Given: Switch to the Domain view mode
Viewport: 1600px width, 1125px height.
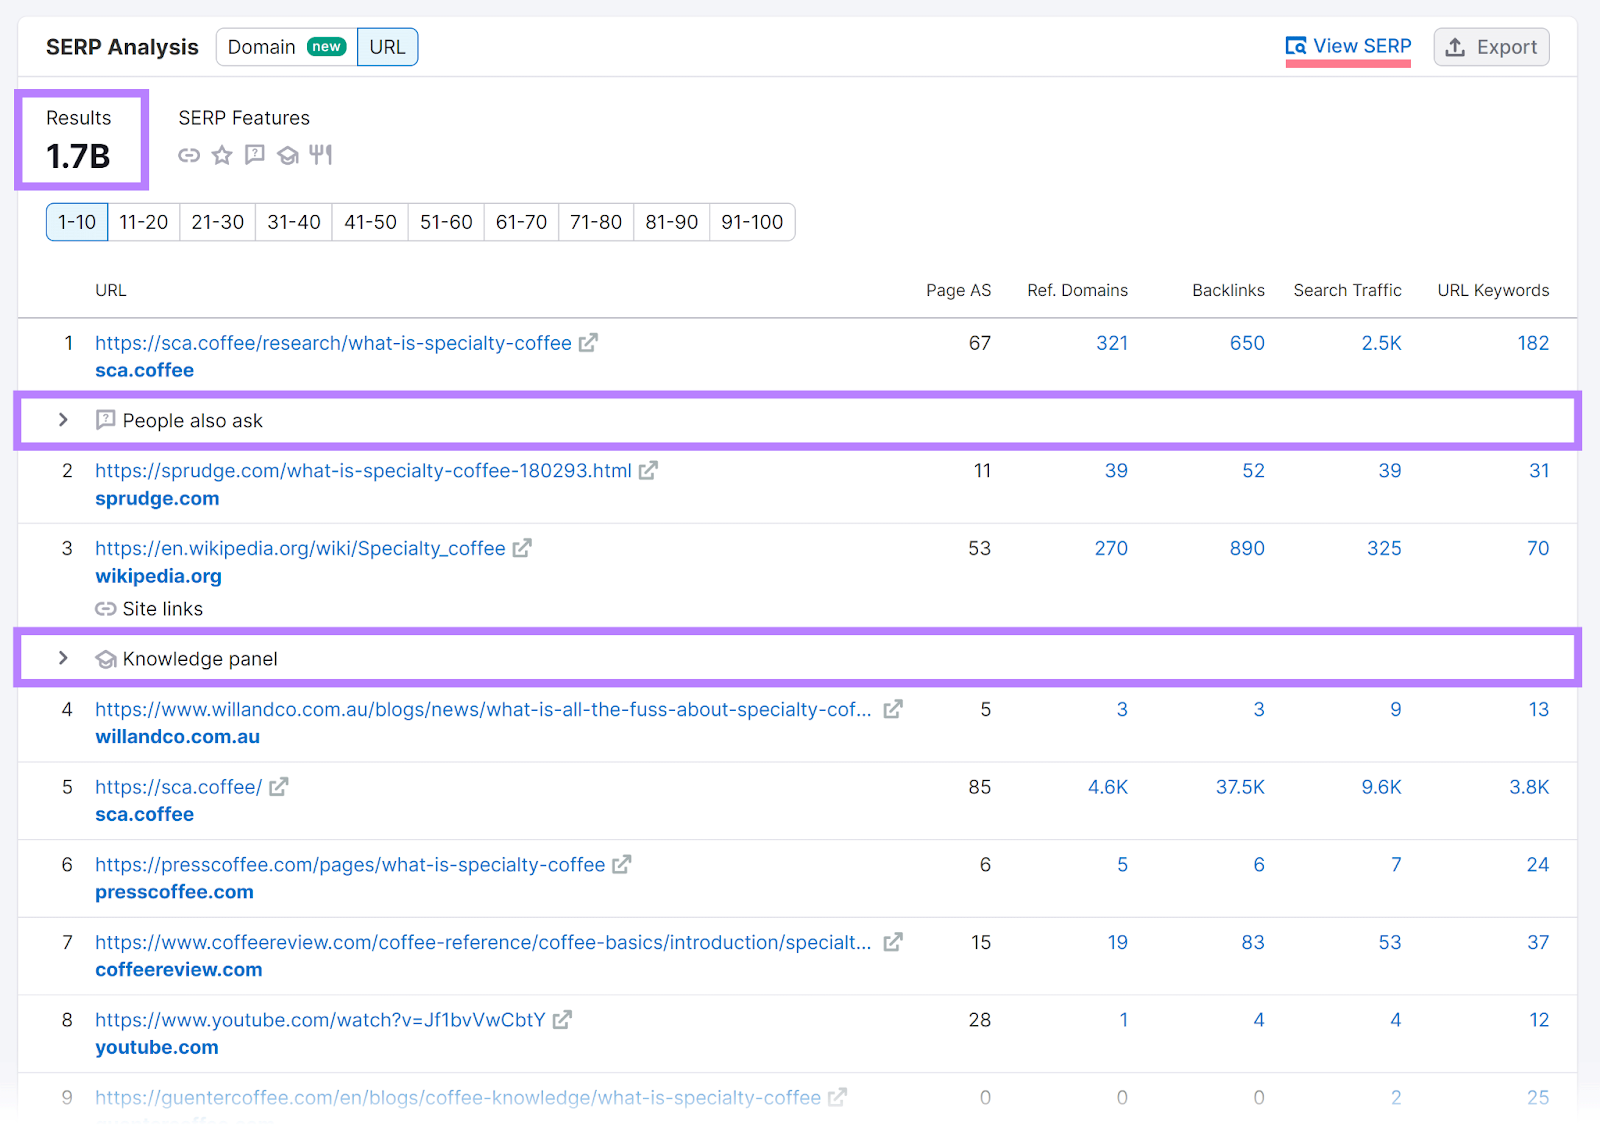Looking at the screenshot, I should (x=262, y=46).
